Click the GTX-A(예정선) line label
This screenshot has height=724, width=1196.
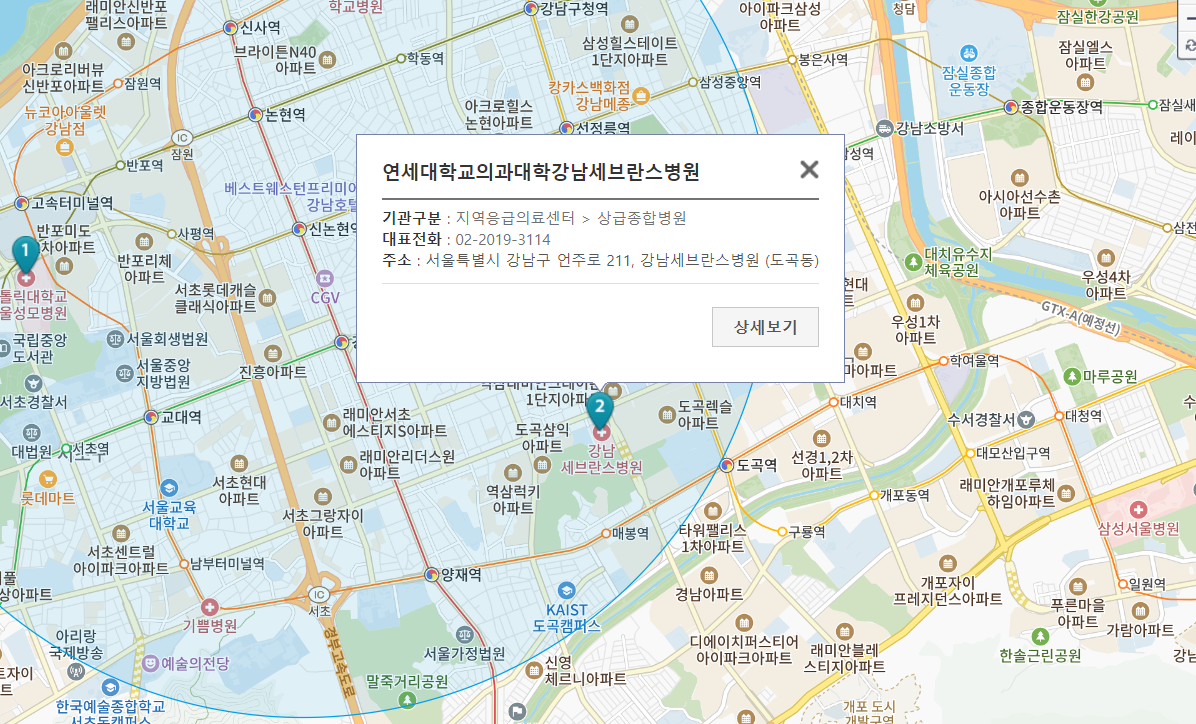(x=1081, y=318)
